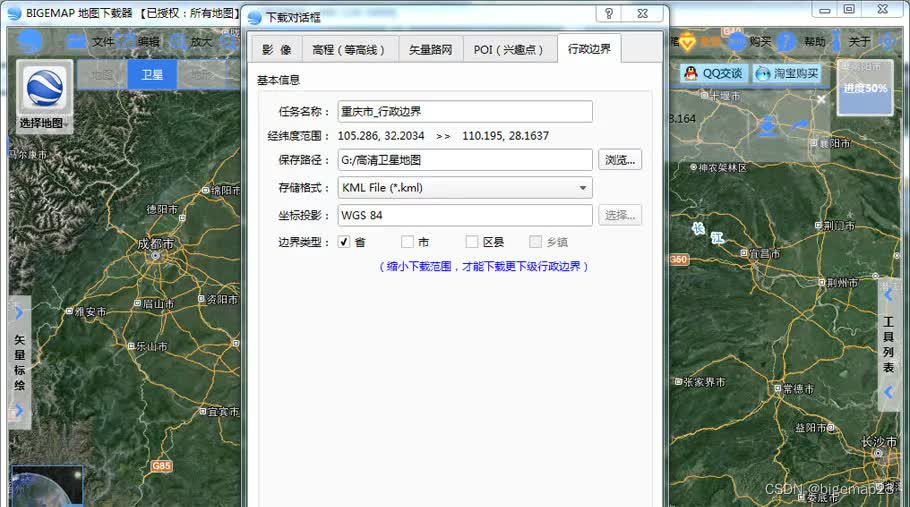Open the 文件 menu icon

(x=77, y=41)
